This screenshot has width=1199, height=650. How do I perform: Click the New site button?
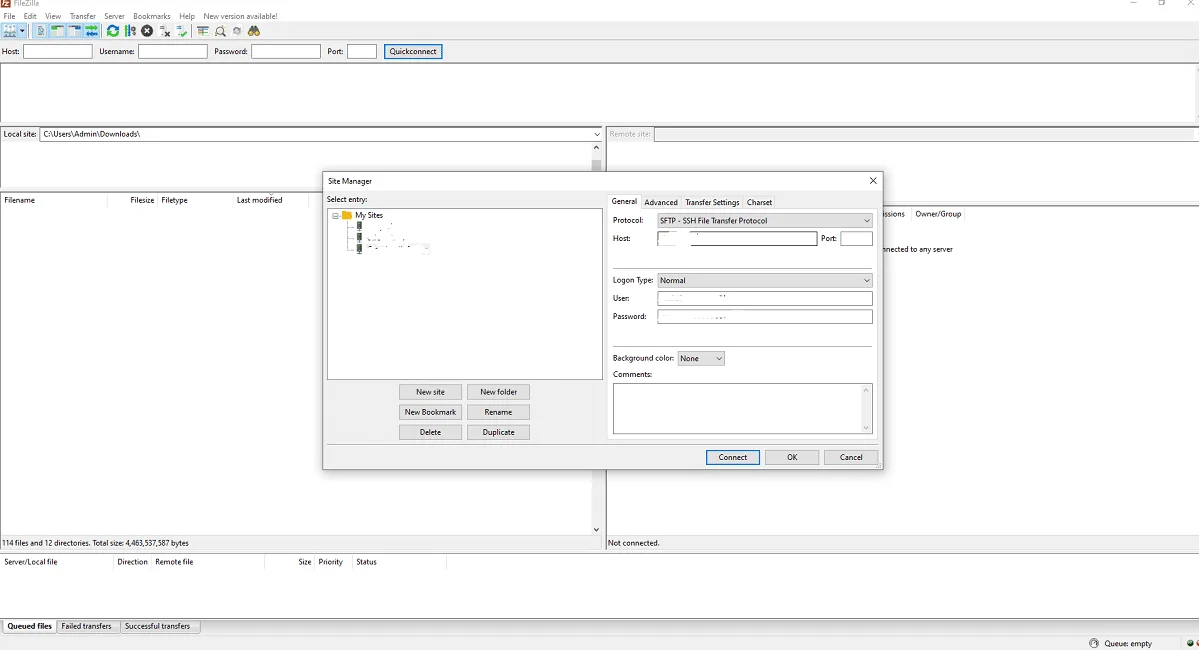pos(430,391)
